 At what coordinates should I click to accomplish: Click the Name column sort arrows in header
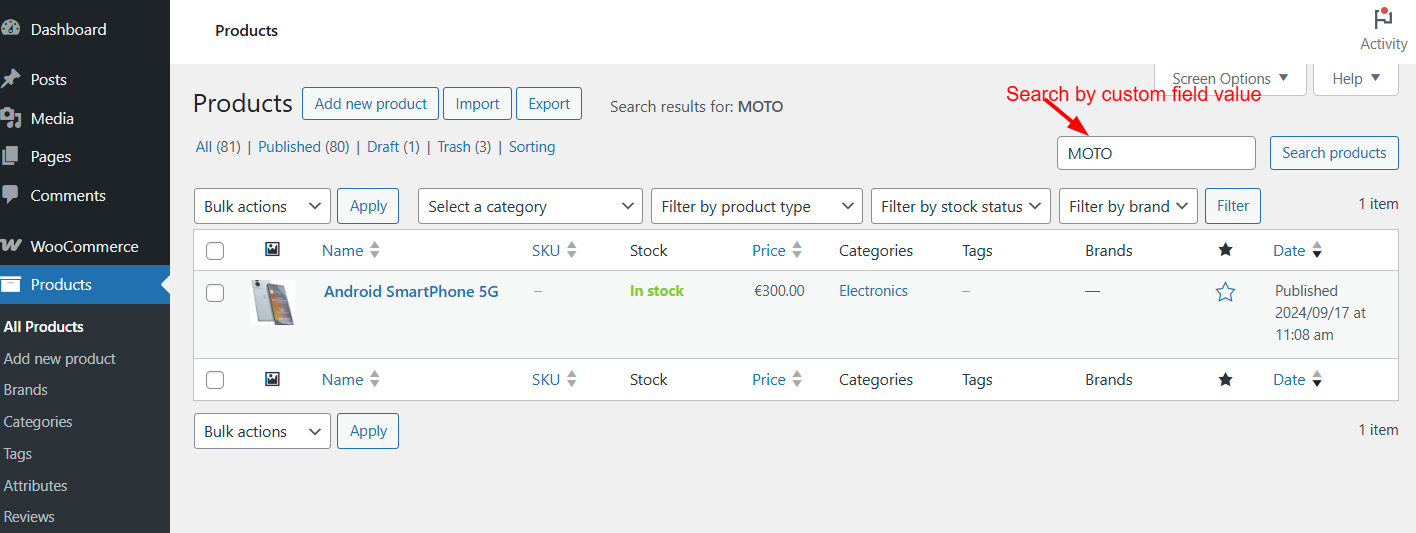point(375,250)
